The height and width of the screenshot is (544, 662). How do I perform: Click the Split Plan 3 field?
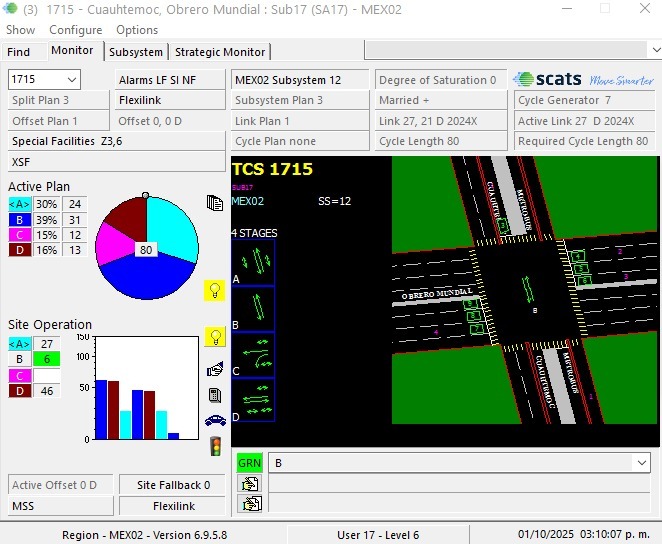[x=58, y=100]
